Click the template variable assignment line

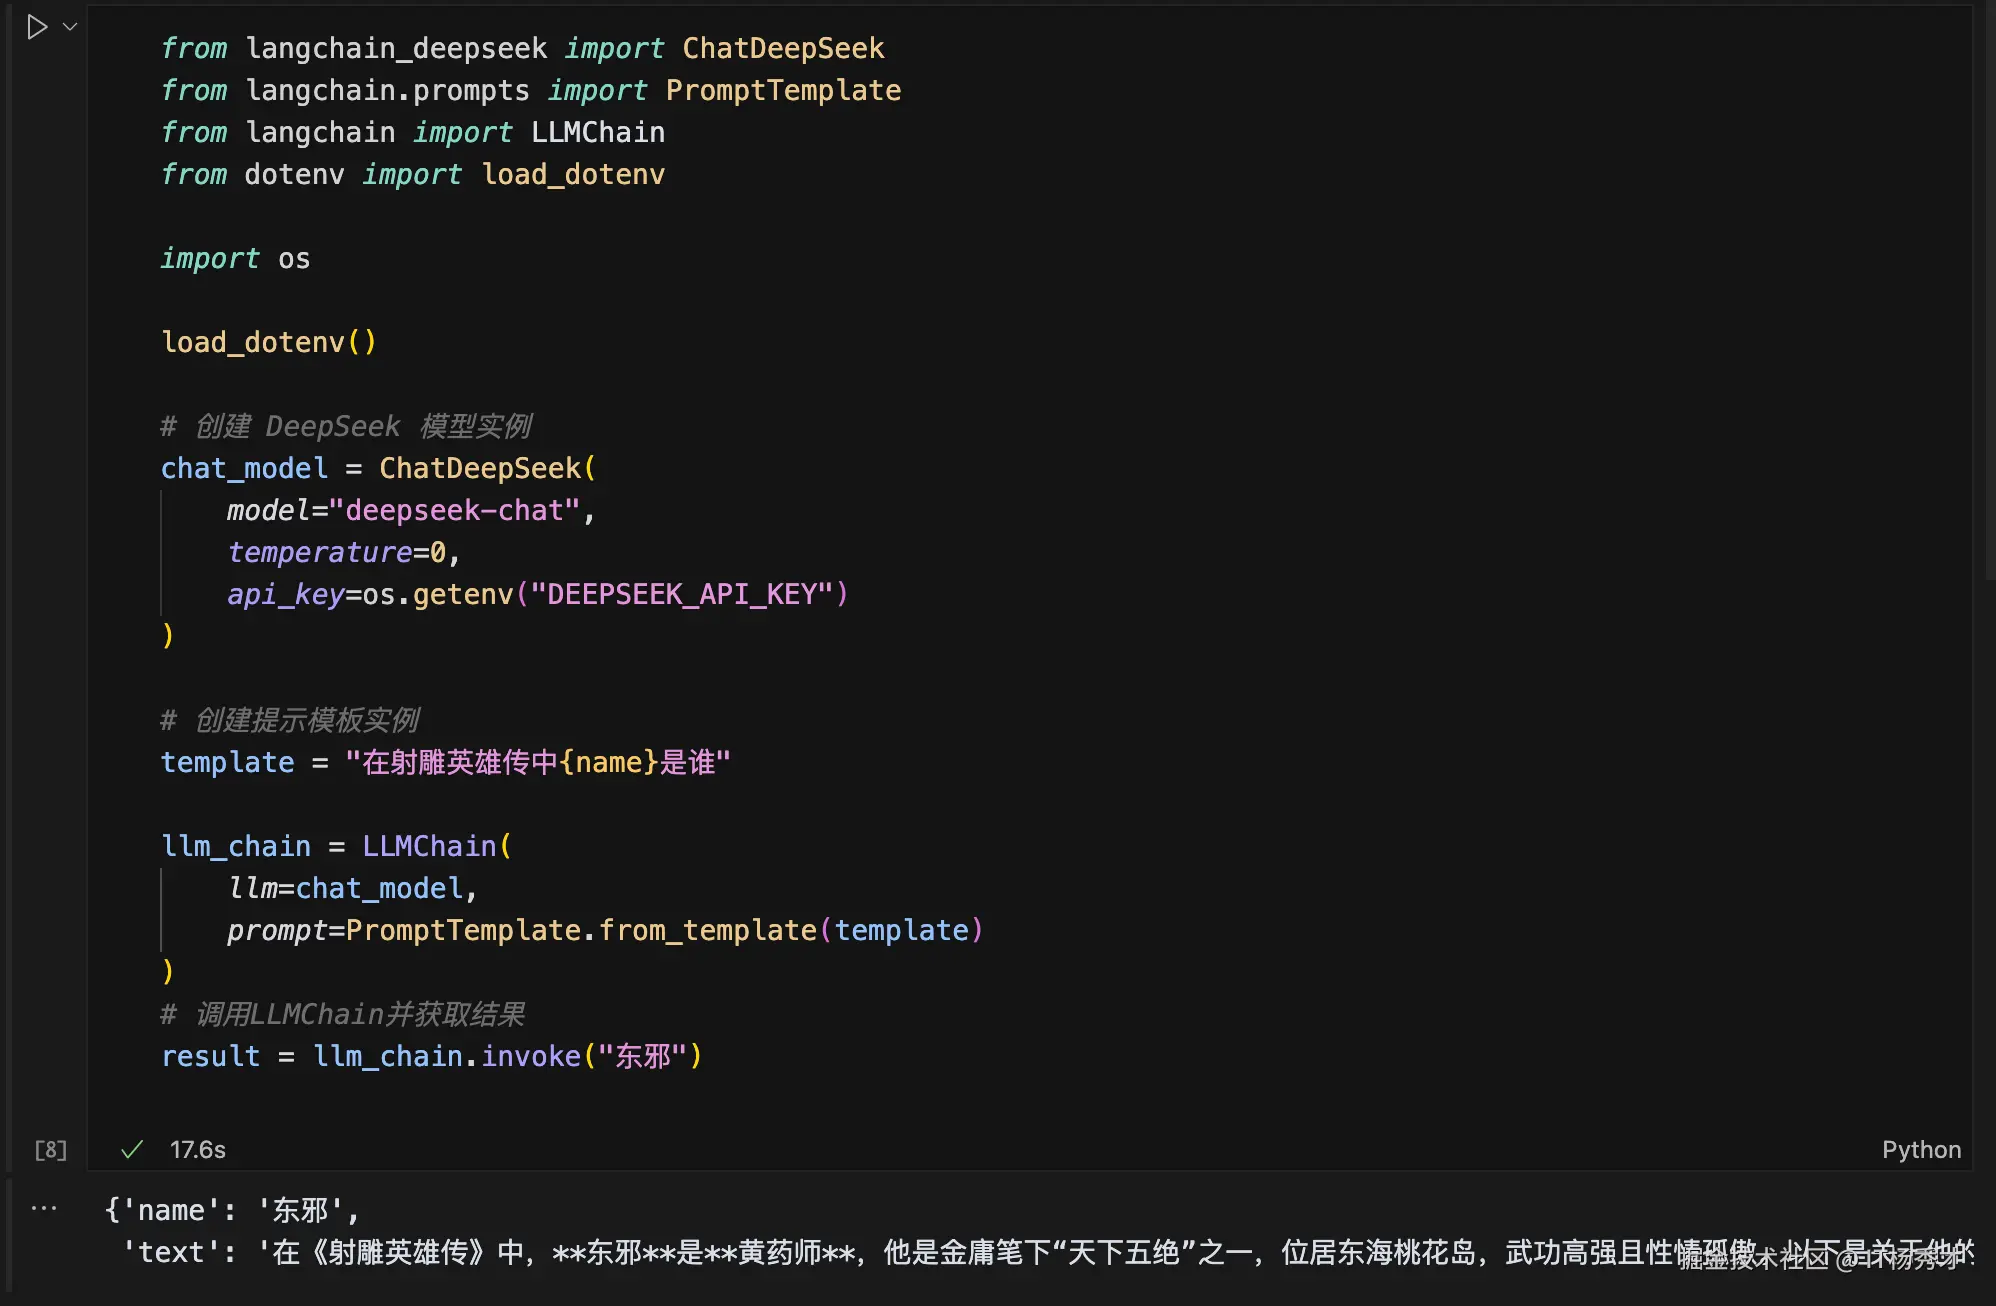pos(227,762)
